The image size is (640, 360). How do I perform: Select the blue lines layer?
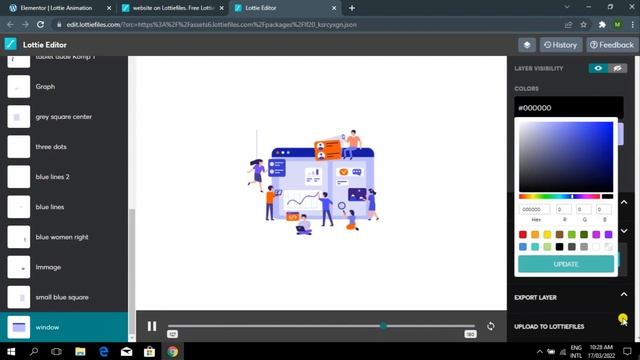click(64, 207)
